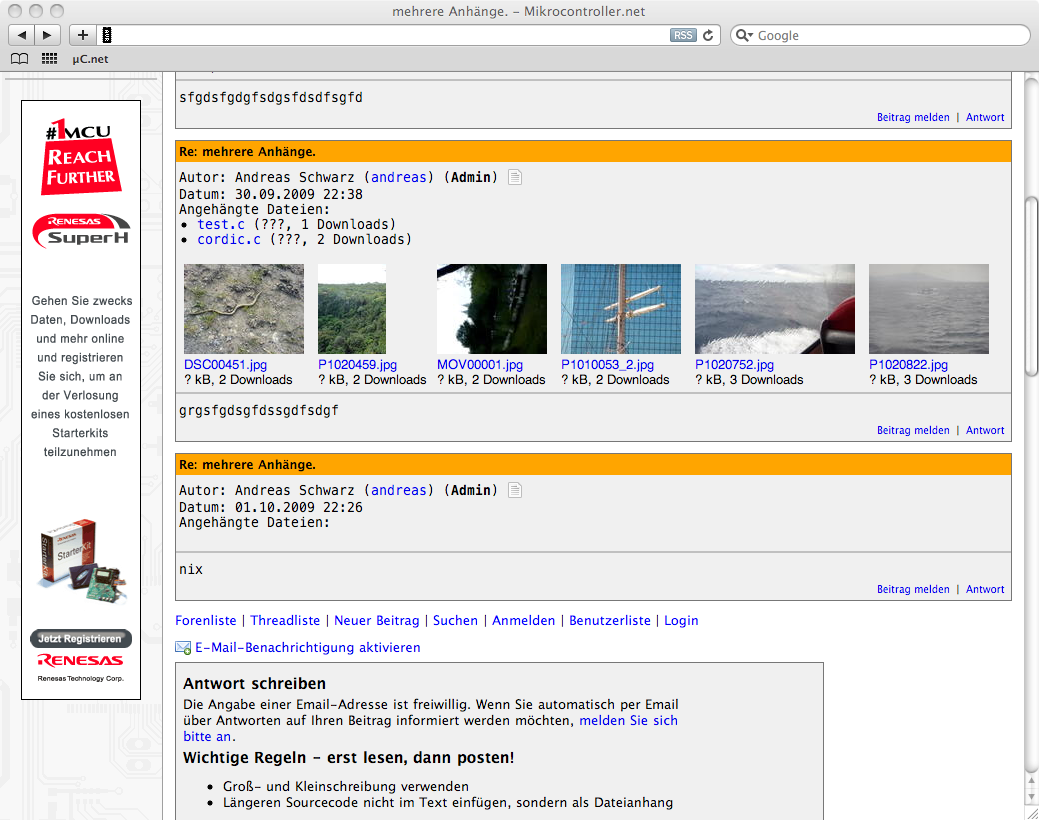Viewport: 1039px width, 820px height.
Task: Open Suchen navigation link
Action: point(455,620)
